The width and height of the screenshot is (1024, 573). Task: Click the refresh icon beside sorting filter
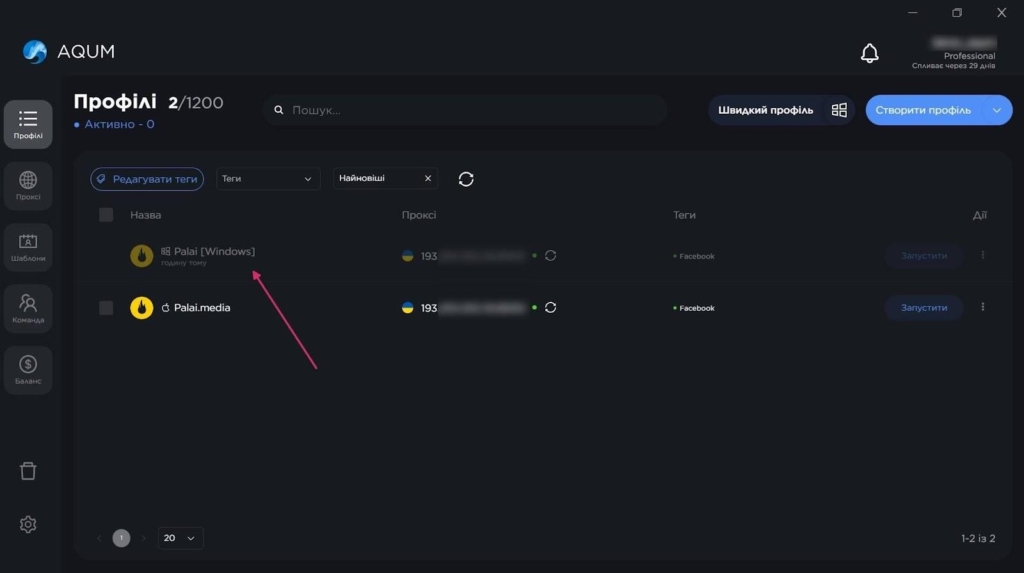click(x=466, y=179)
